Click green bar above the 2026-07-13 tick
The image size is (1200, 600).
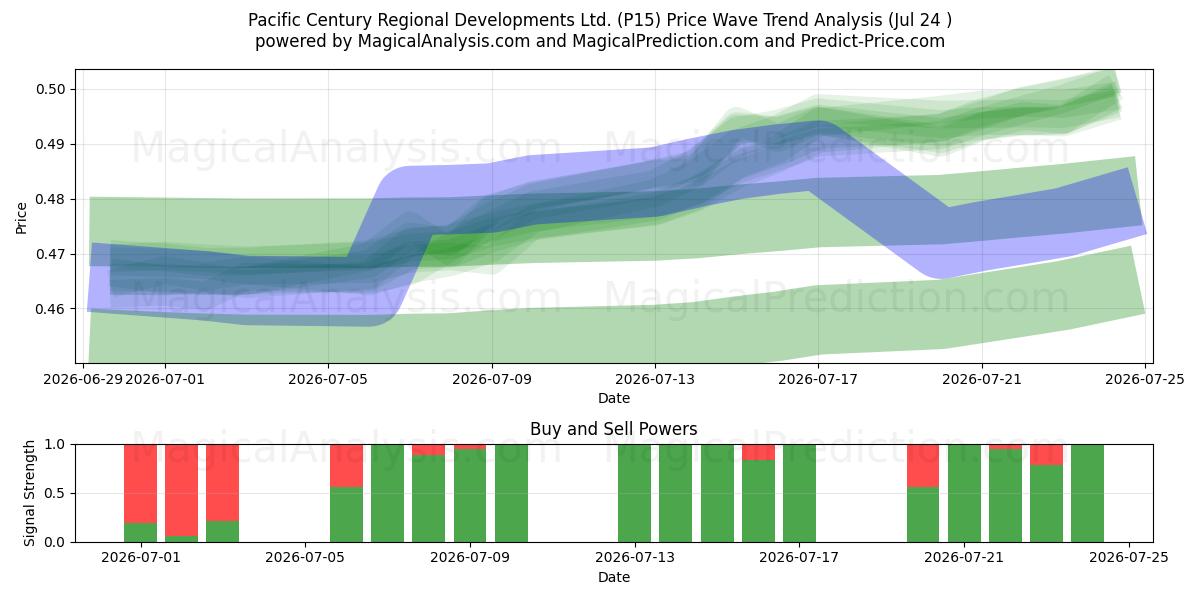click(635, 493)
